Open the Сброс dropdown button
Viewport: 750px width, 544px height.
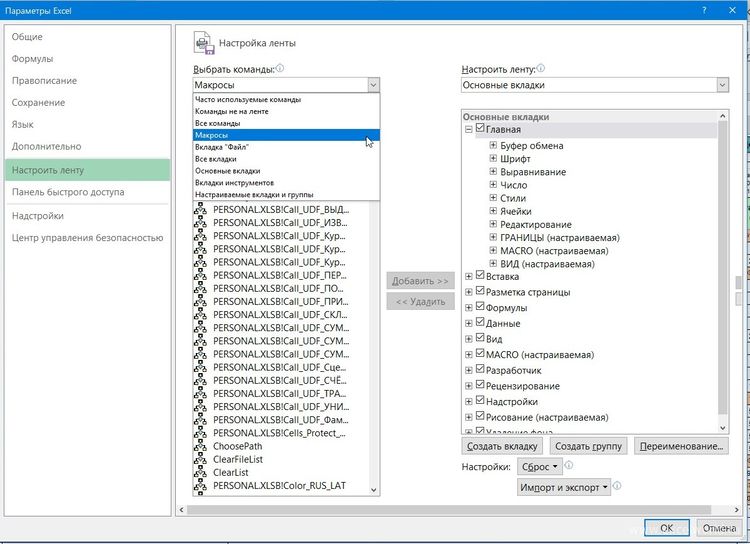click(x=540, y=466)
